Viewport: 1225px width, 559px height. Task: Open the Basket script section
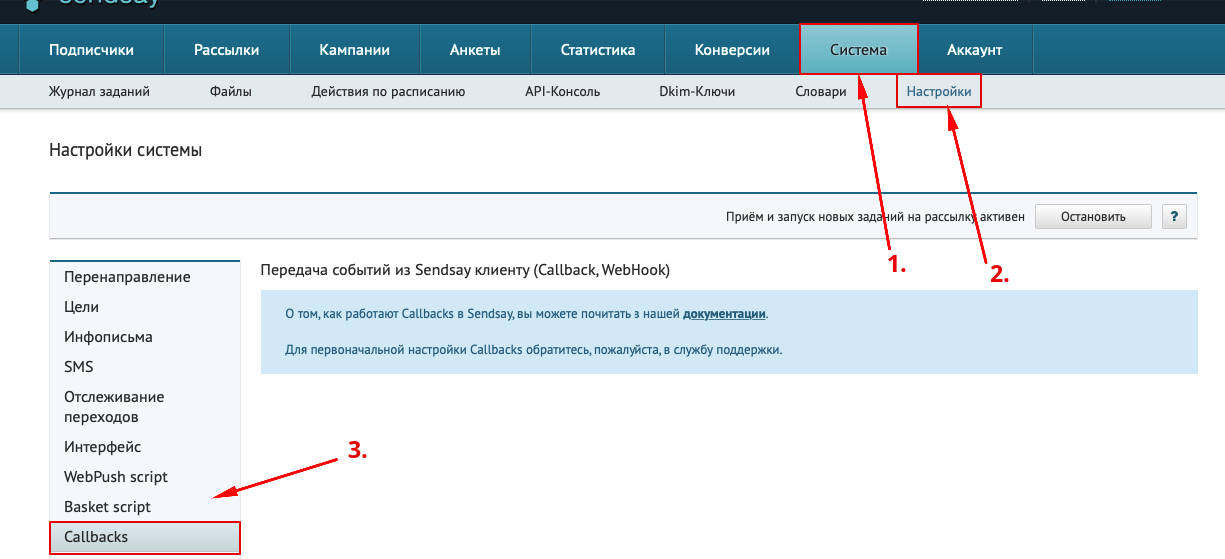click(x=145, y=507)
